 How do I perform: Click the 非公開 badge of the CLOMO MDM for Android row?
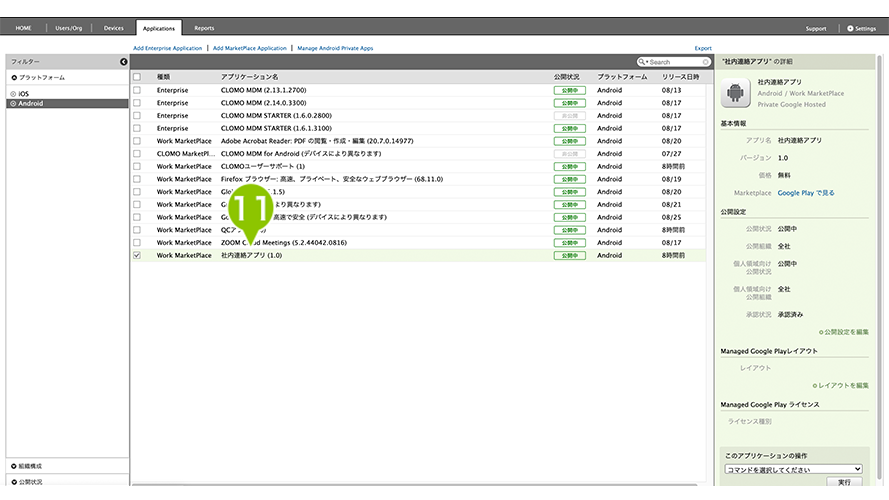(569, 154)
